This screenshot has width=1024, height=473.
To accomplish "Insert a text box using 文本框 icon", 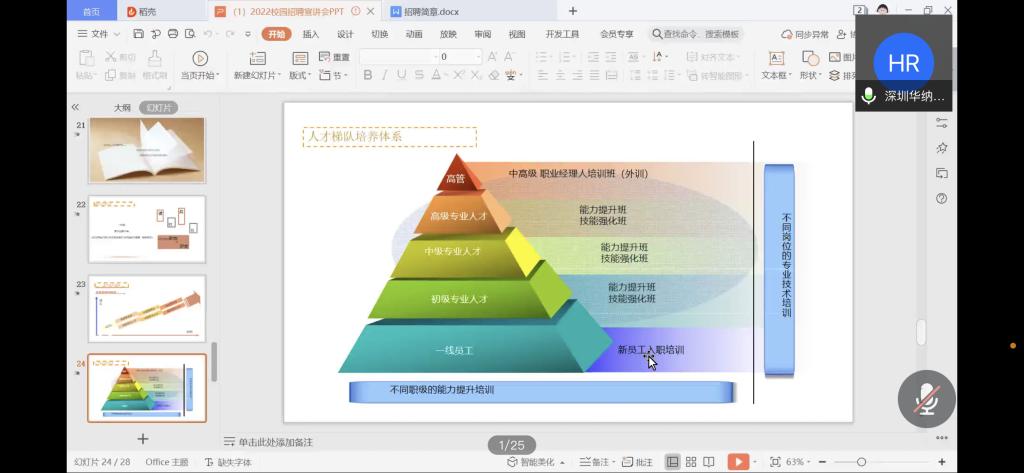I will tap(776, 59).
